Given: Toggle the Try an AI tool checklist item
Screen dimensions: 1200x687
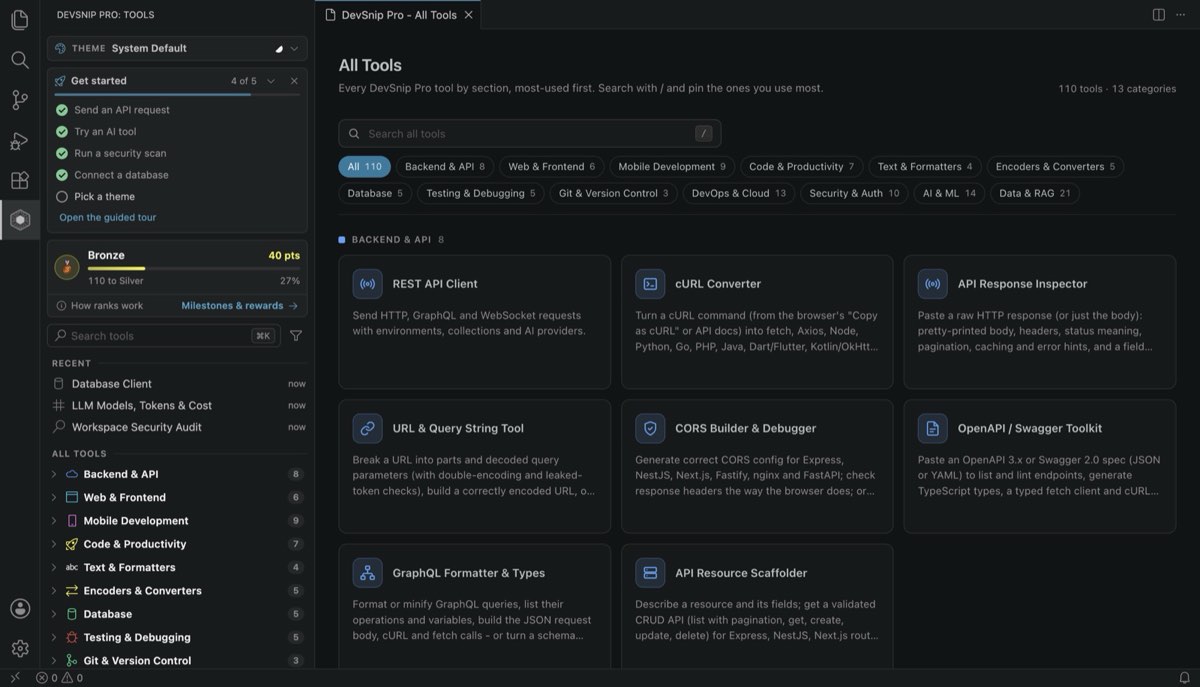Looking at the screenshot, I should 62,132.
